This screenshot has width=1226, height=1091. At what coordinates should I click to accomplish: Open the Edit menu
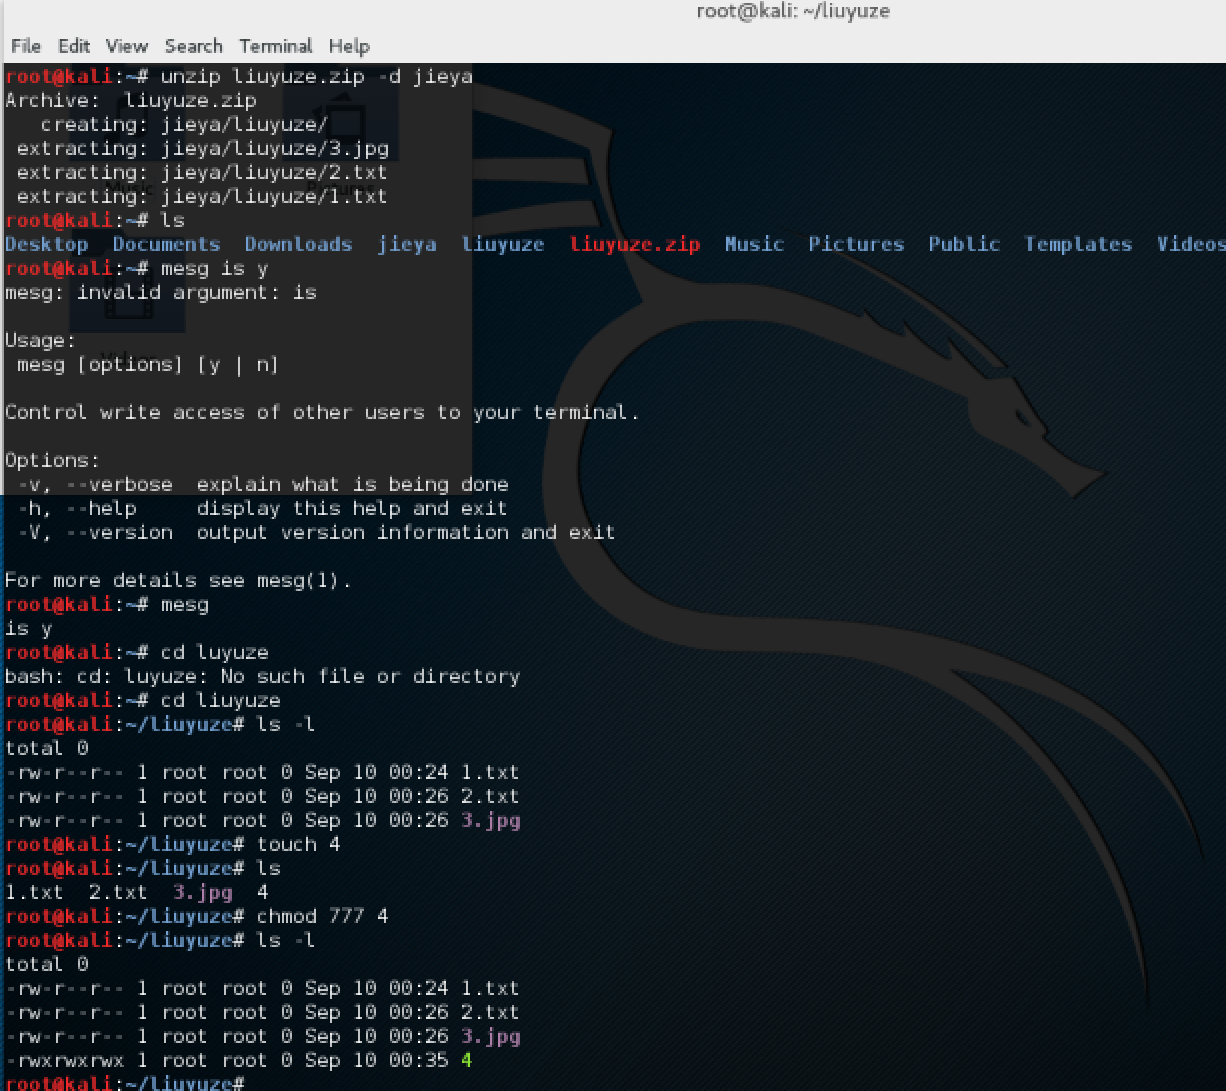[x=74, y=46]
